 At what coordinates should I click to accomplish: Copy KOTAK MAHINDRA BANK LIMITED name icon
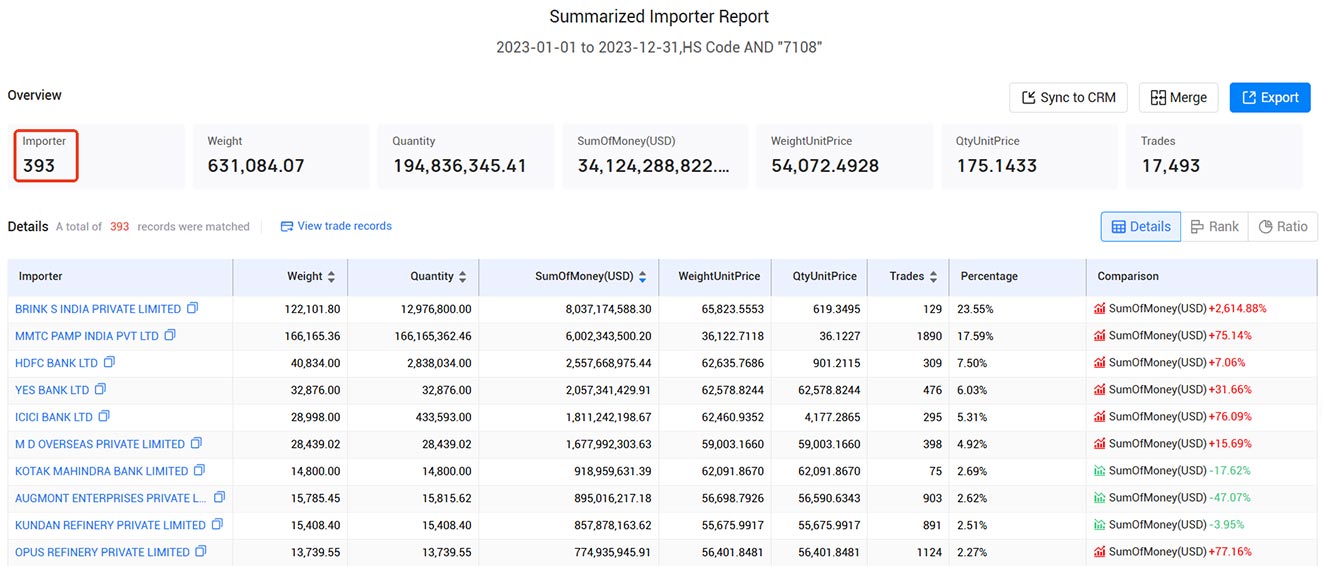click(x=199, y=470)
